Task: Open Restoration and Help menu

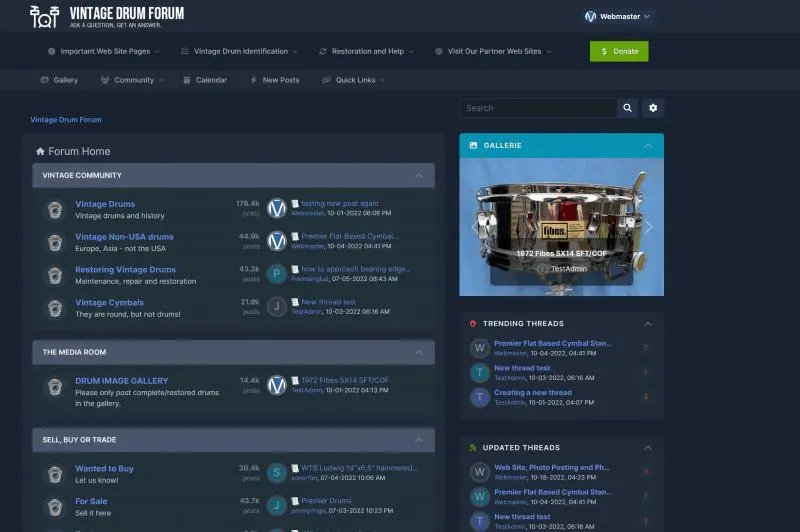Action: [366, 52]
